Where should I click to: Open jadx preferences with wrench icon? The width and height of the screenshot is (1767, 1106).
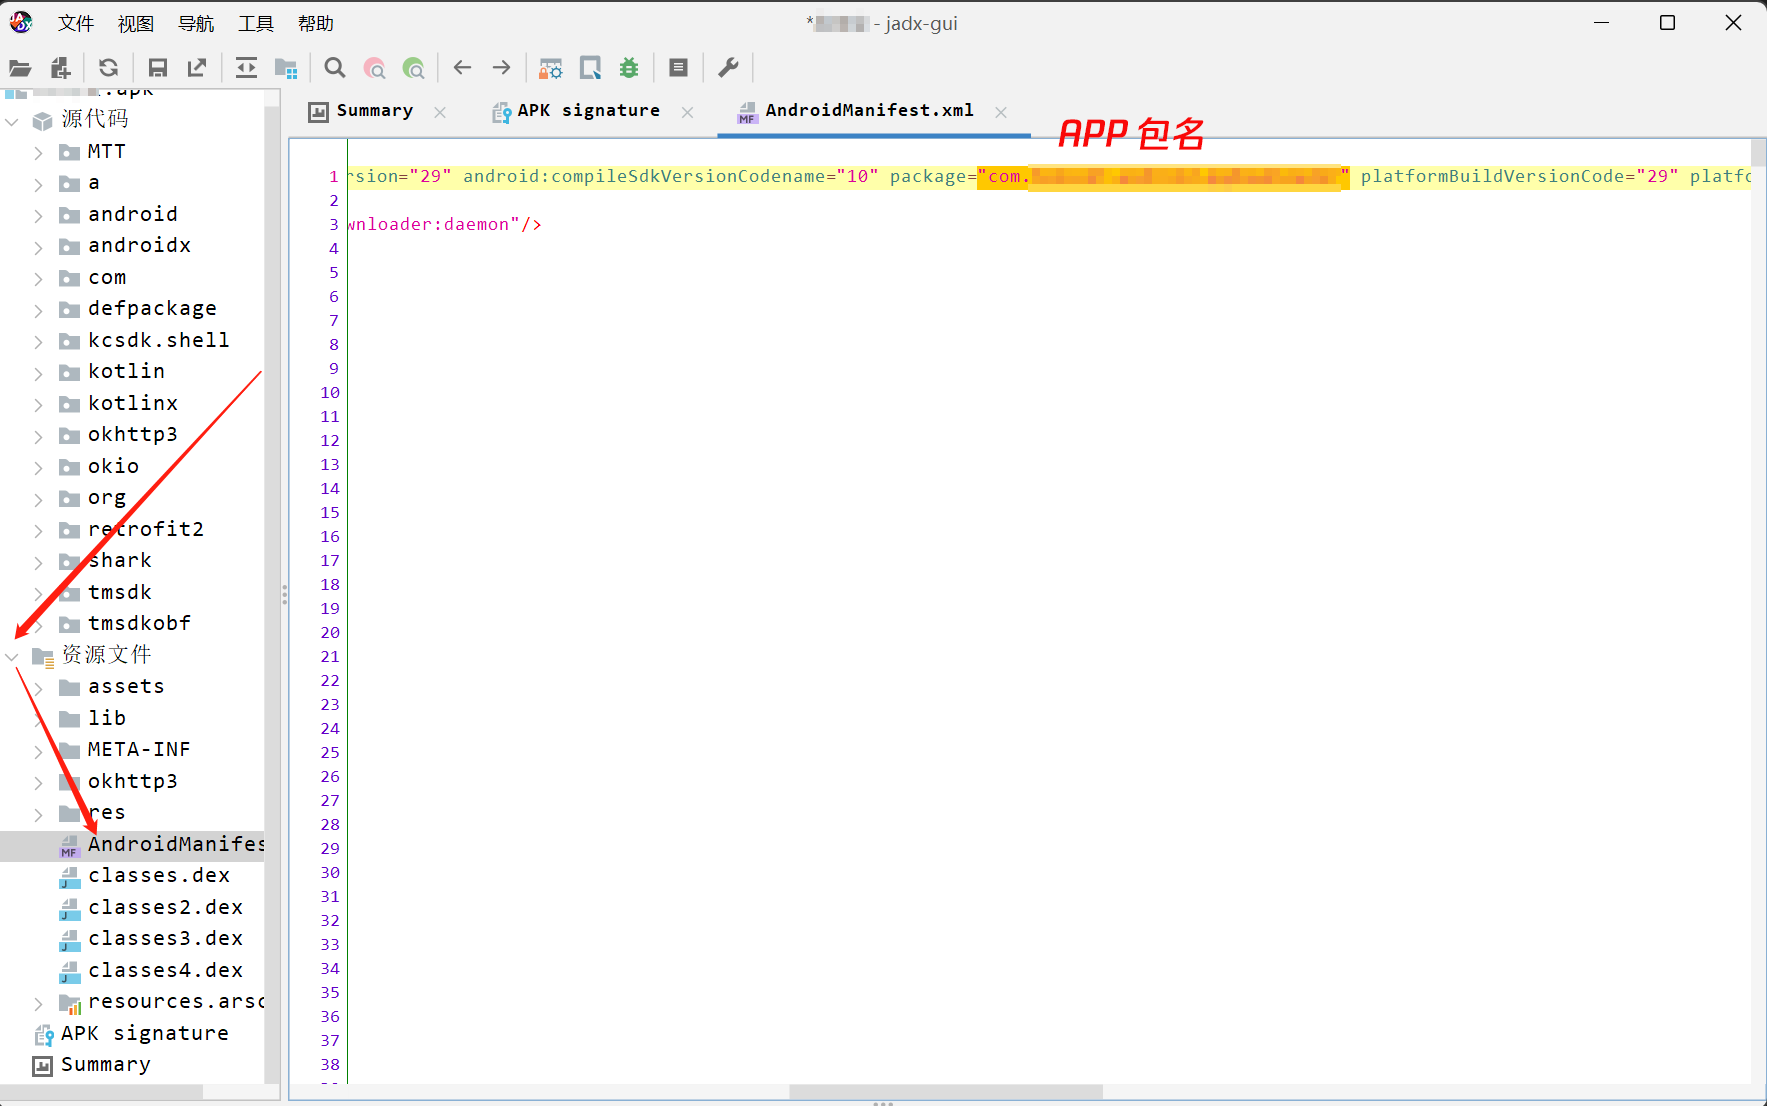pos(728,67)
